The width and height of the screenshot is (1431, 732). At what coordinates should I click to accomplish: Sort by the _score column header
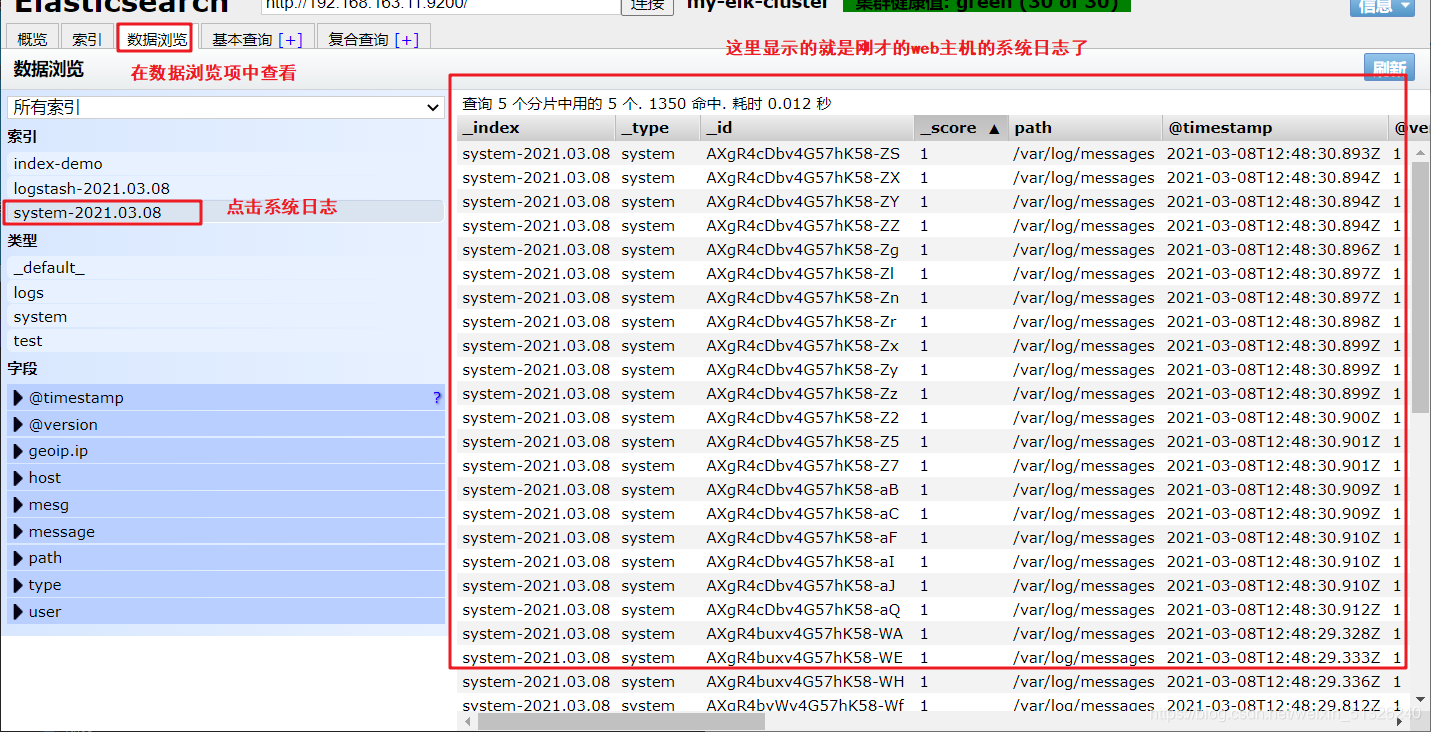click(961, 128)
